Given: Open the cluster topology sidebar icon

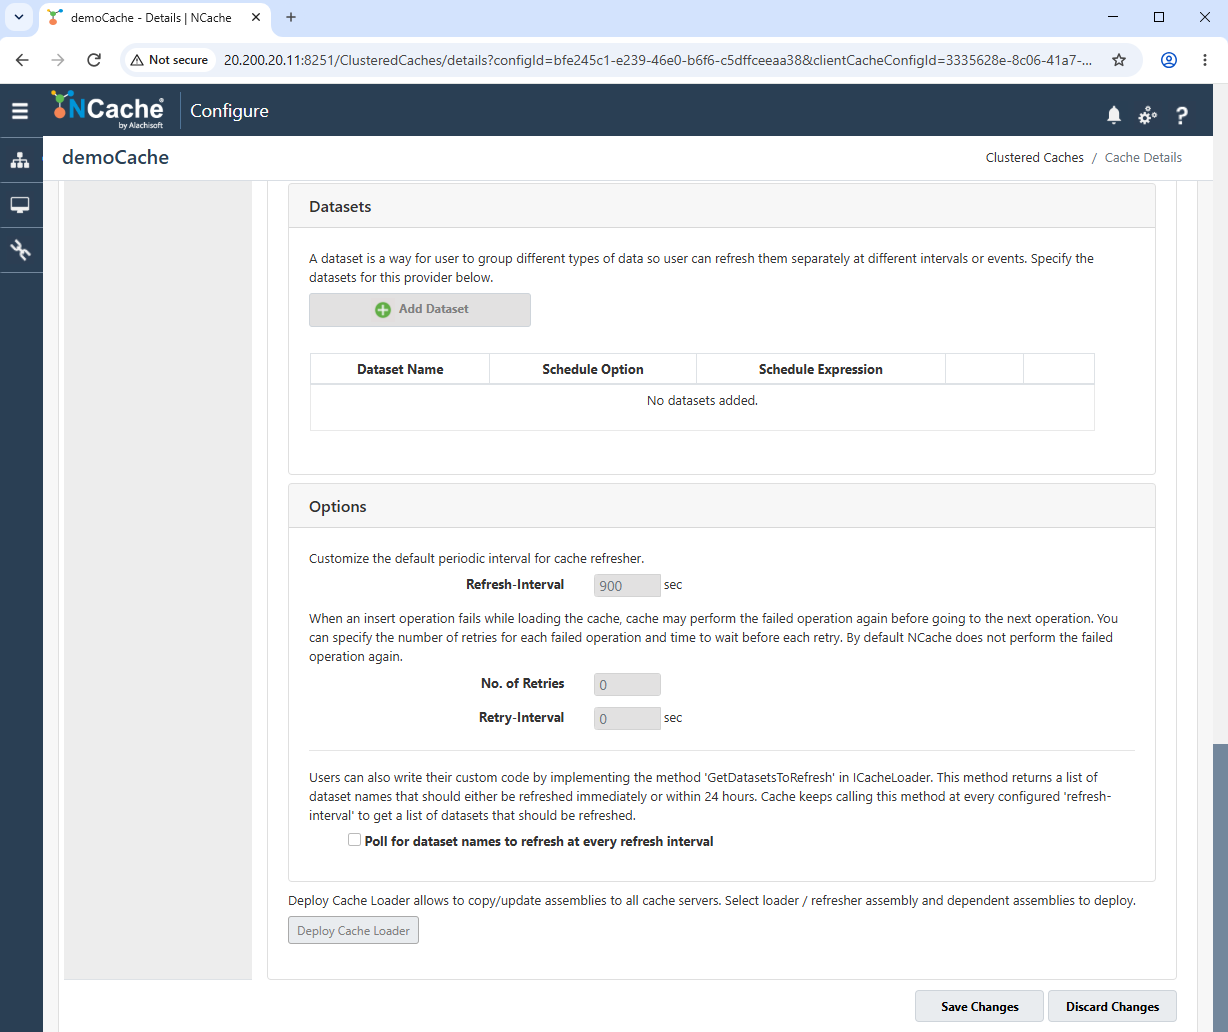Looking at the screenshot, I should click(x=20, y=160).
